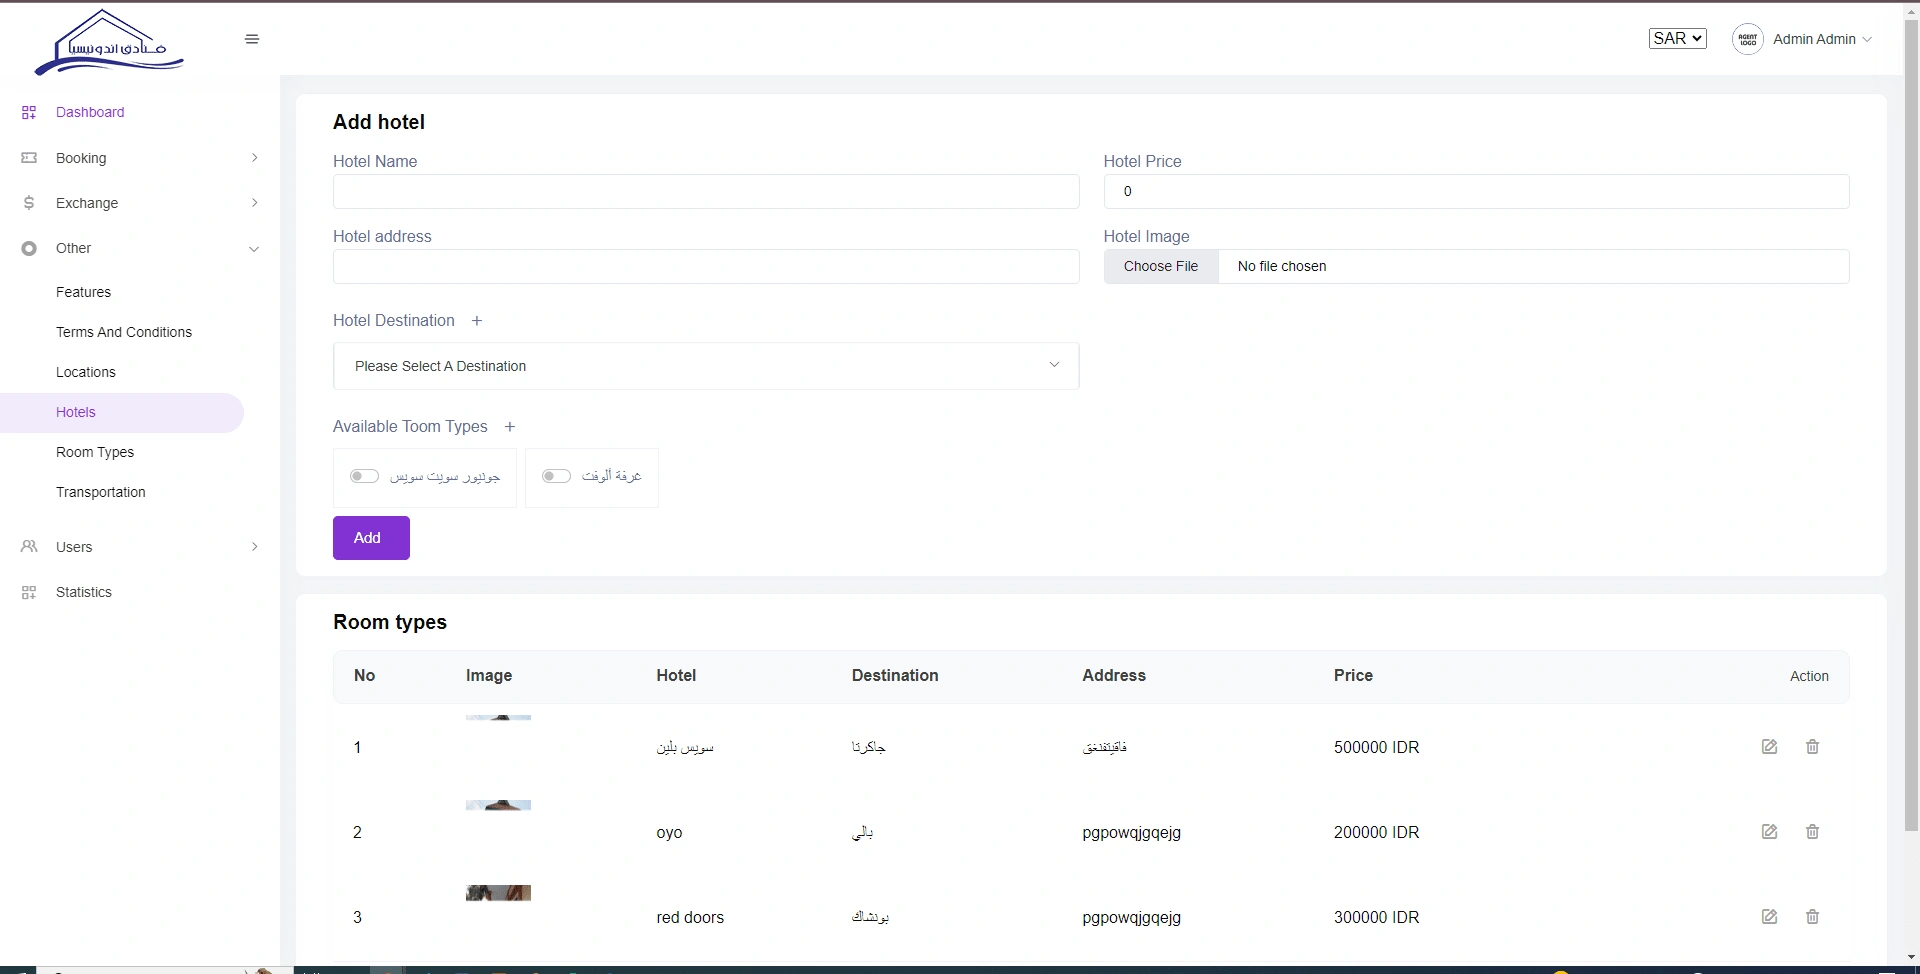This screenshot has width=1920, height=974.
Task: Open the Admin Admin user menu
Action: (1822, 39)
